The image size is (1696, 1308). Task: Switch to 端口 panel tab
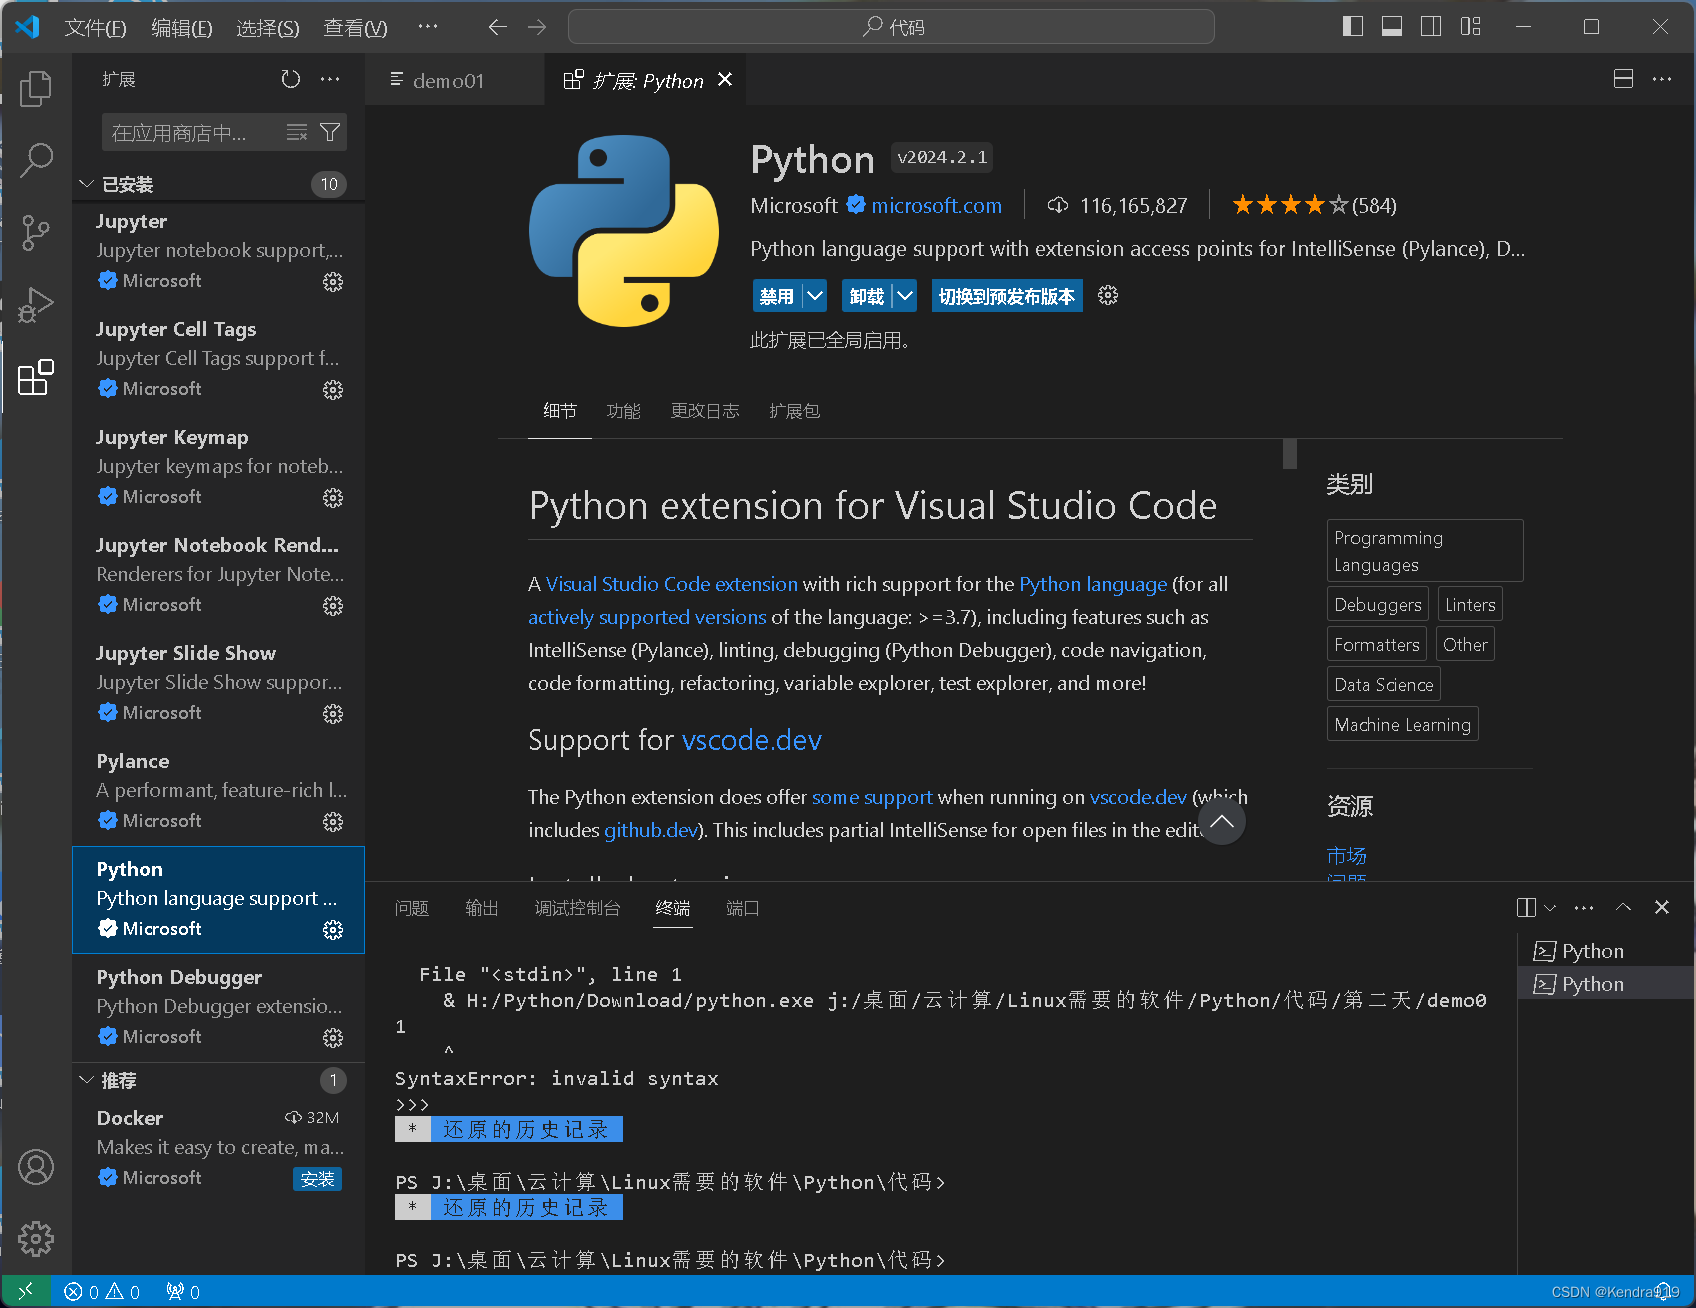point(743,908)
